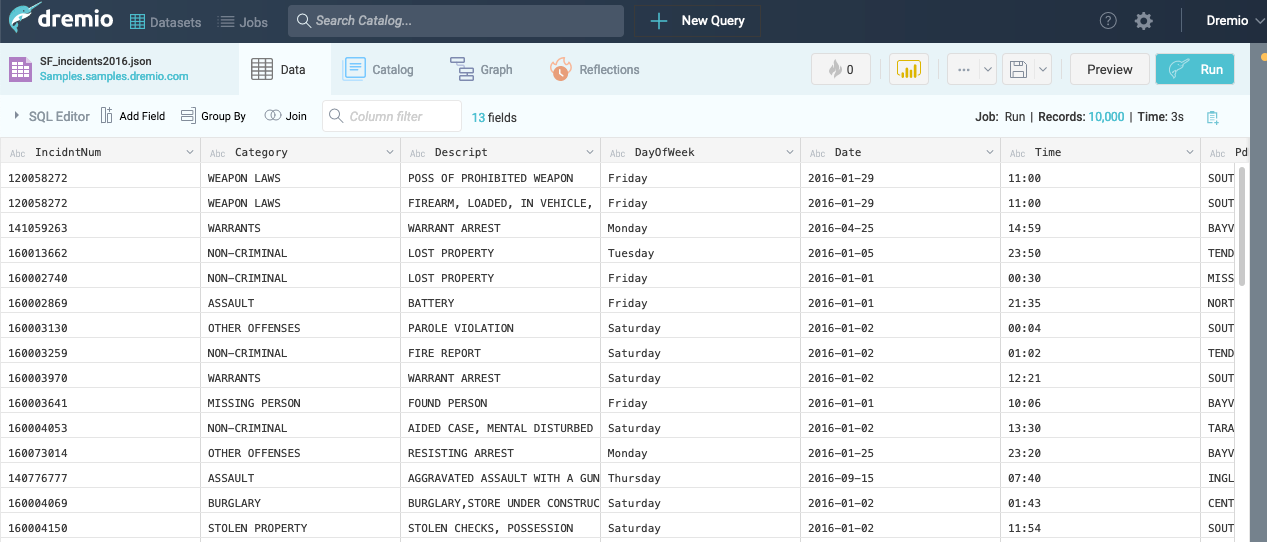Screen dimensions: 1267x542
Task: Open the help question mark icon
Action: click(x=1108, y=20)
